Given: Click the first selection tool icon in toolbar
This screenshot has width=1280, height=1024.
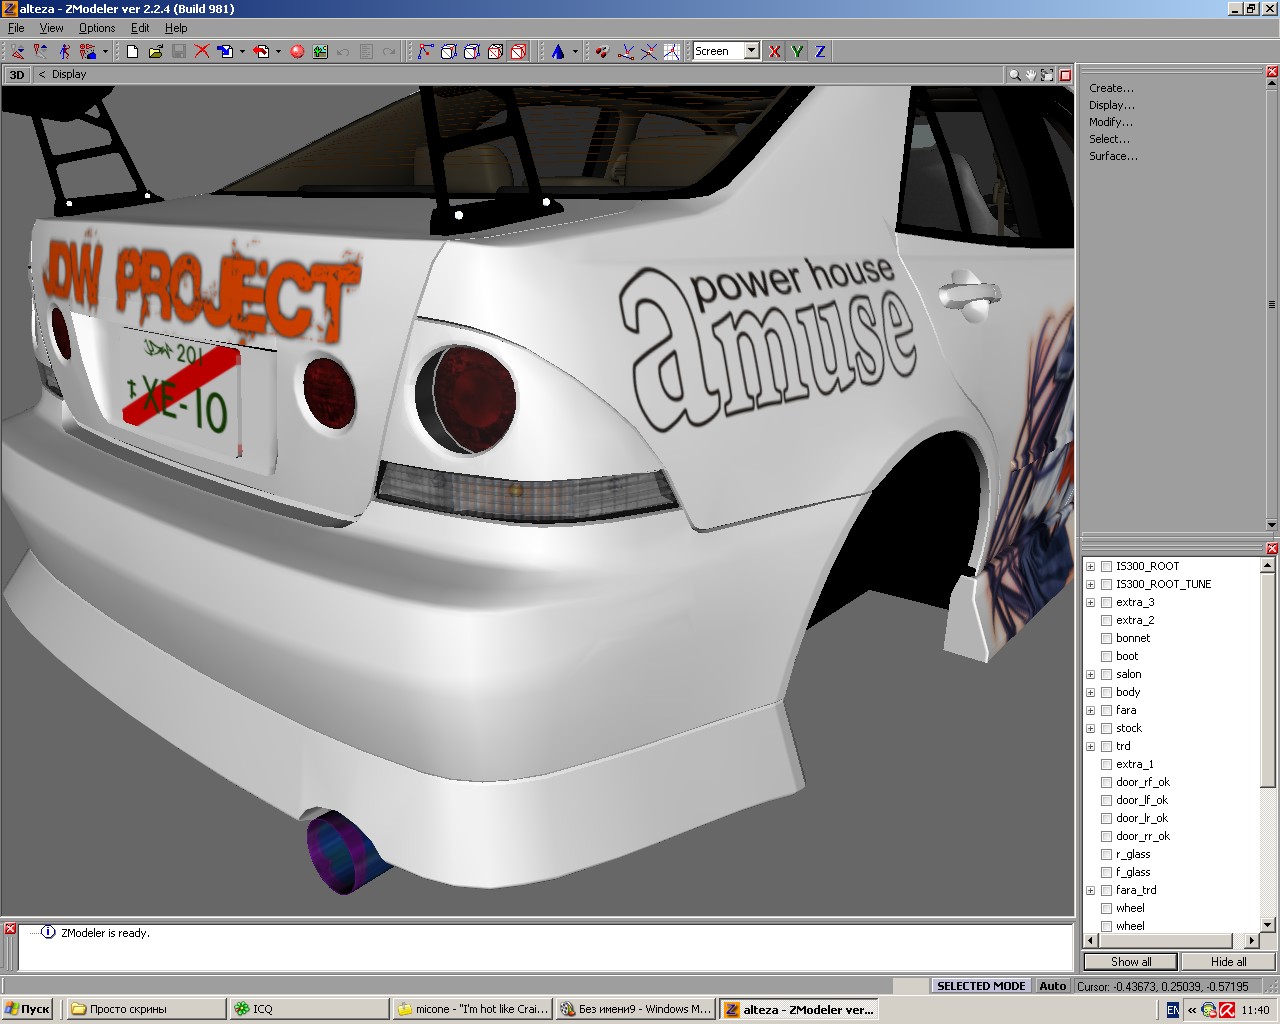Looking at the screenshot, I should pyautogui.click(x=18, y=51).
